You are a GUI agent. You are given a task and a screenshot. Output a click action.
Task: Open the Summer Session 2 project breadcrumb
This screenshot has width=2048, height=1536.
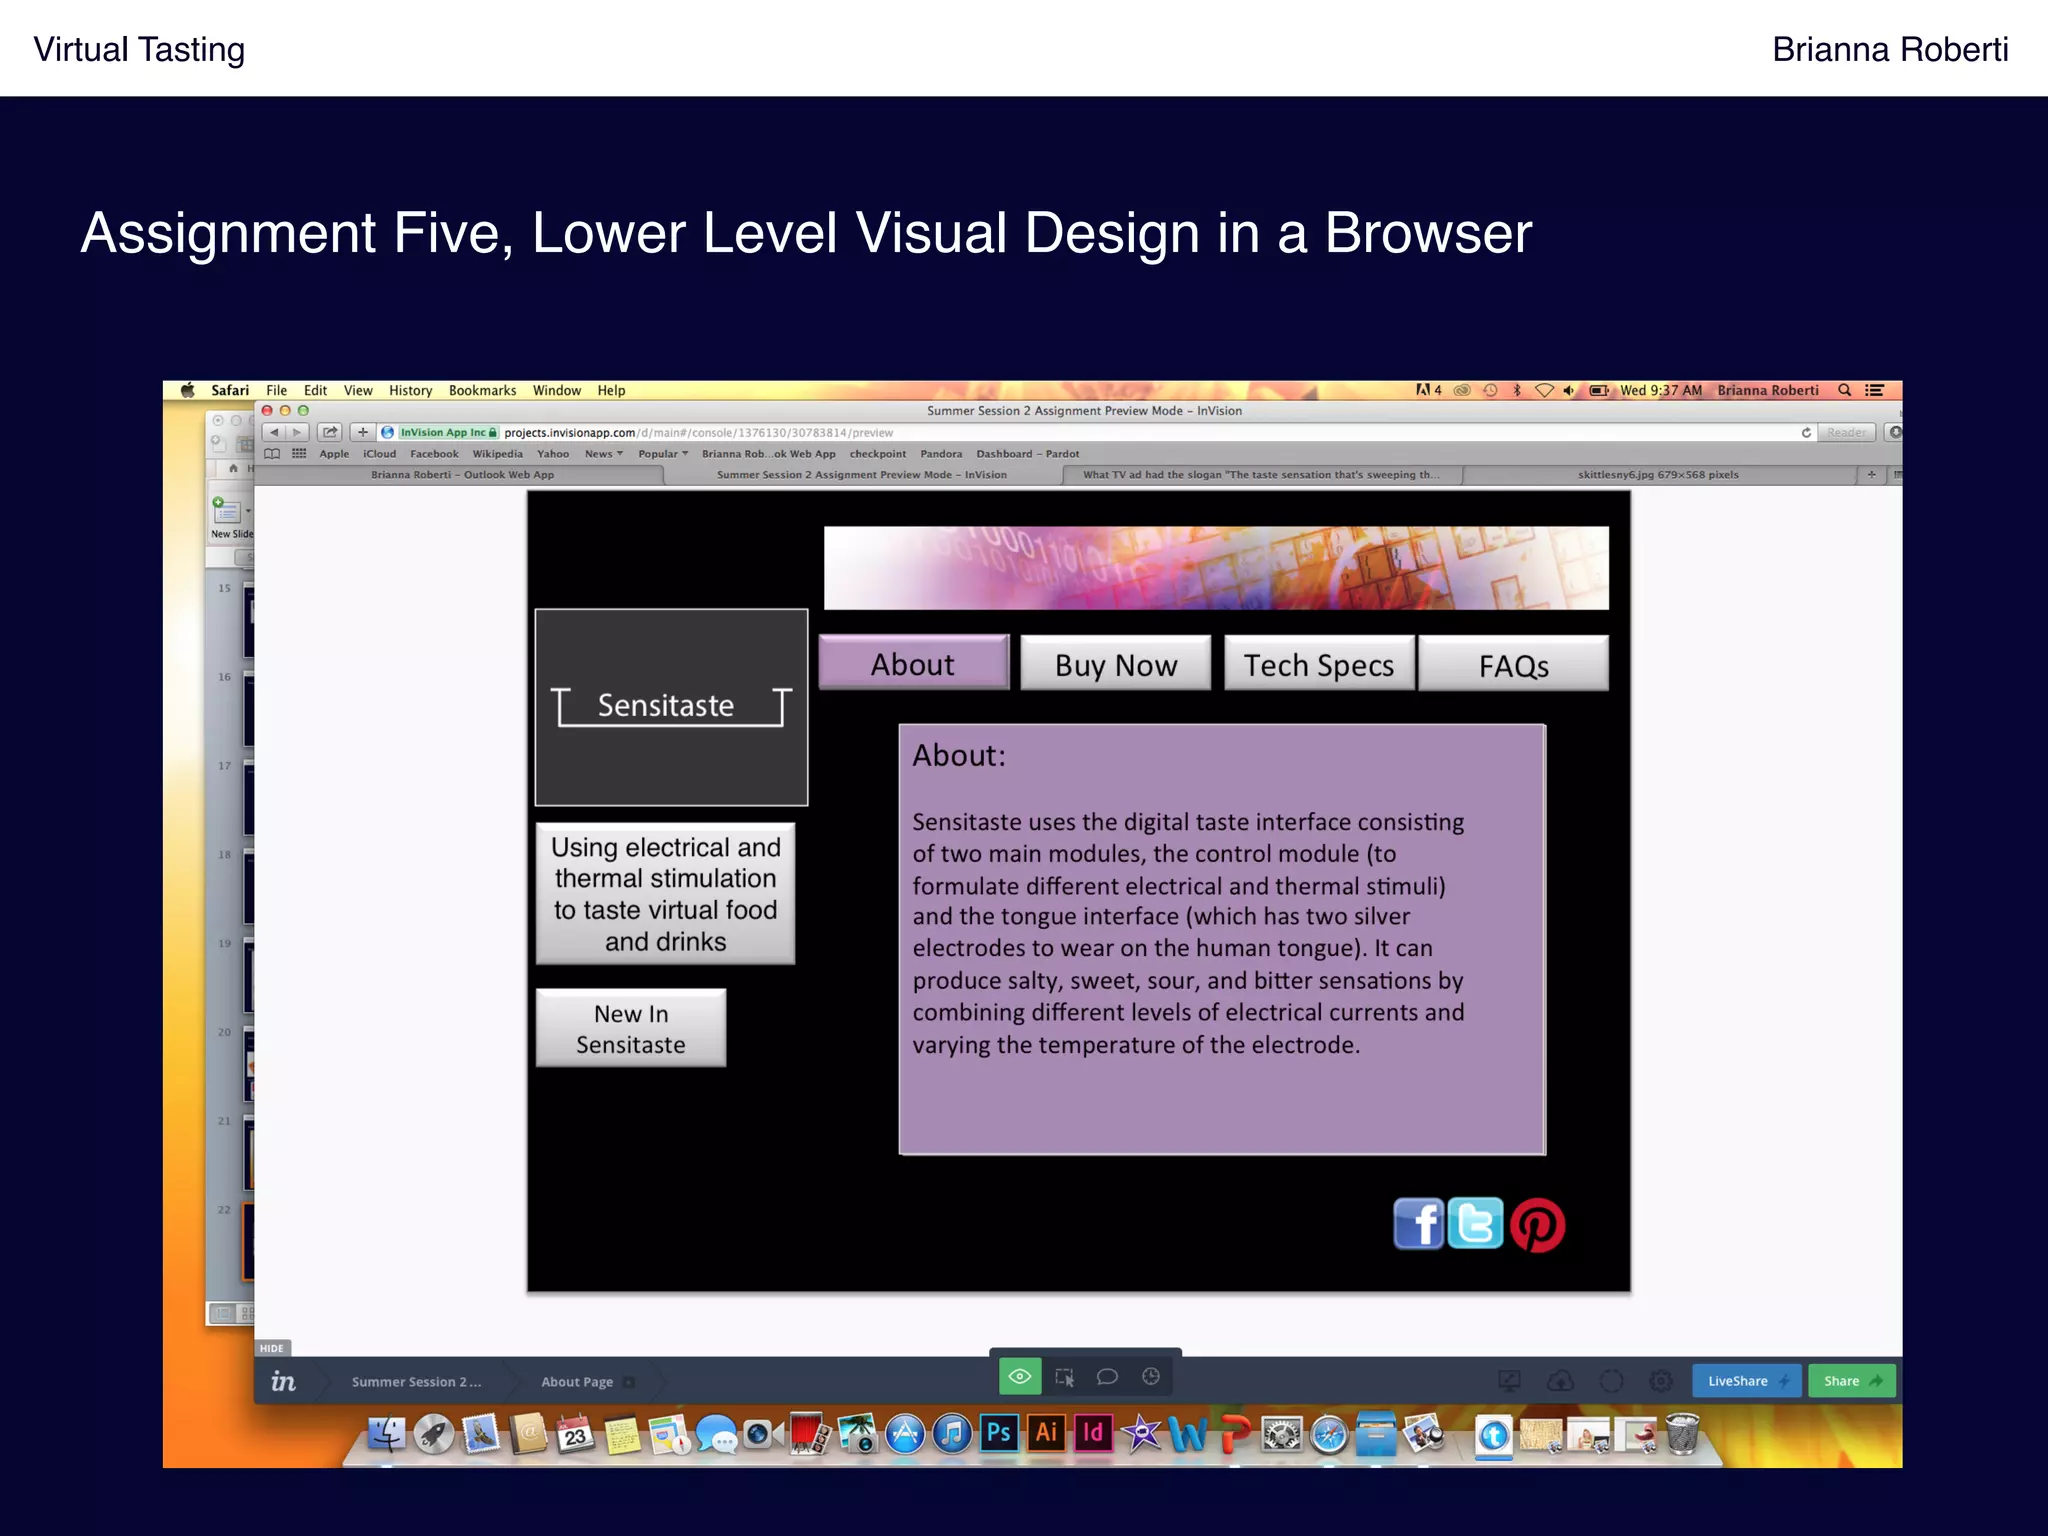tap(416, 1382)
